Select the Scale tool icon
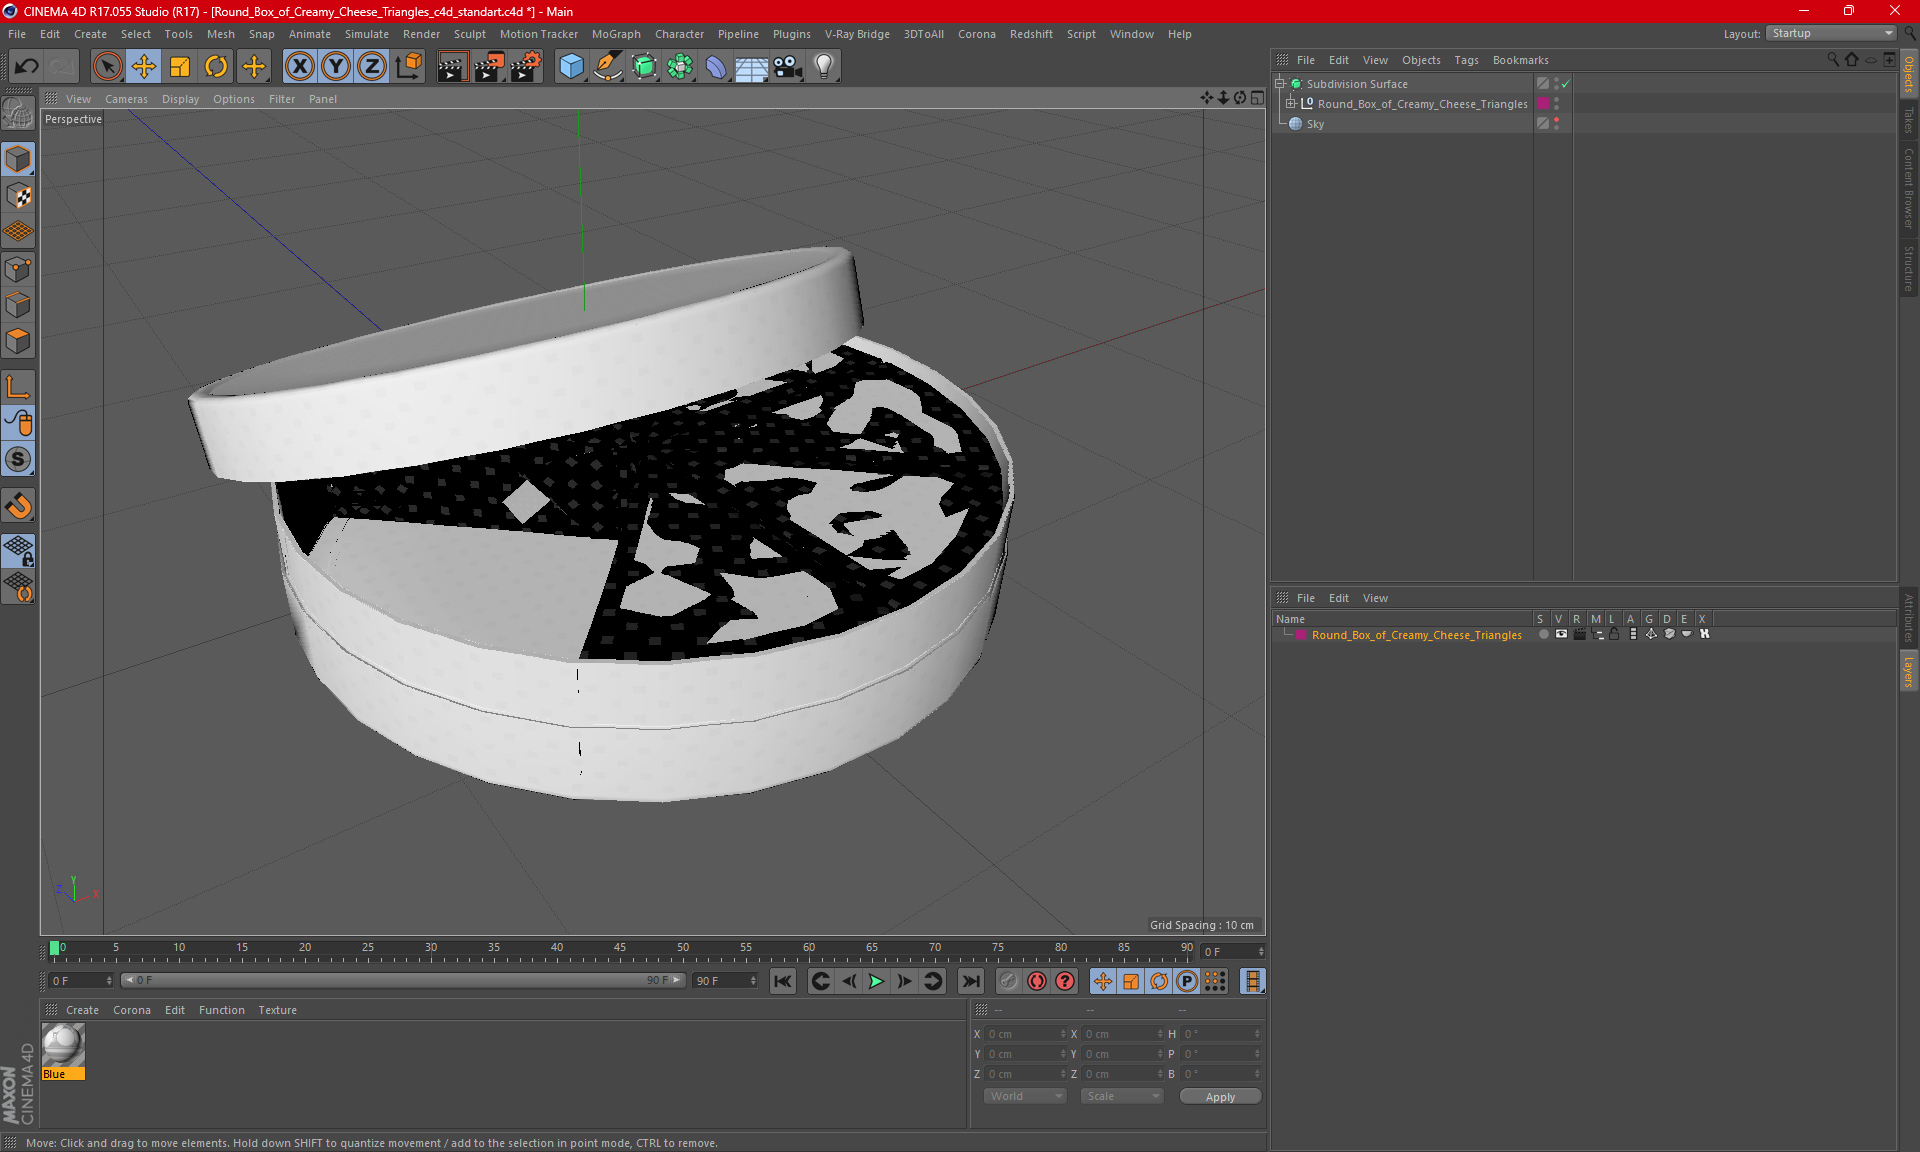 (180, 67)
